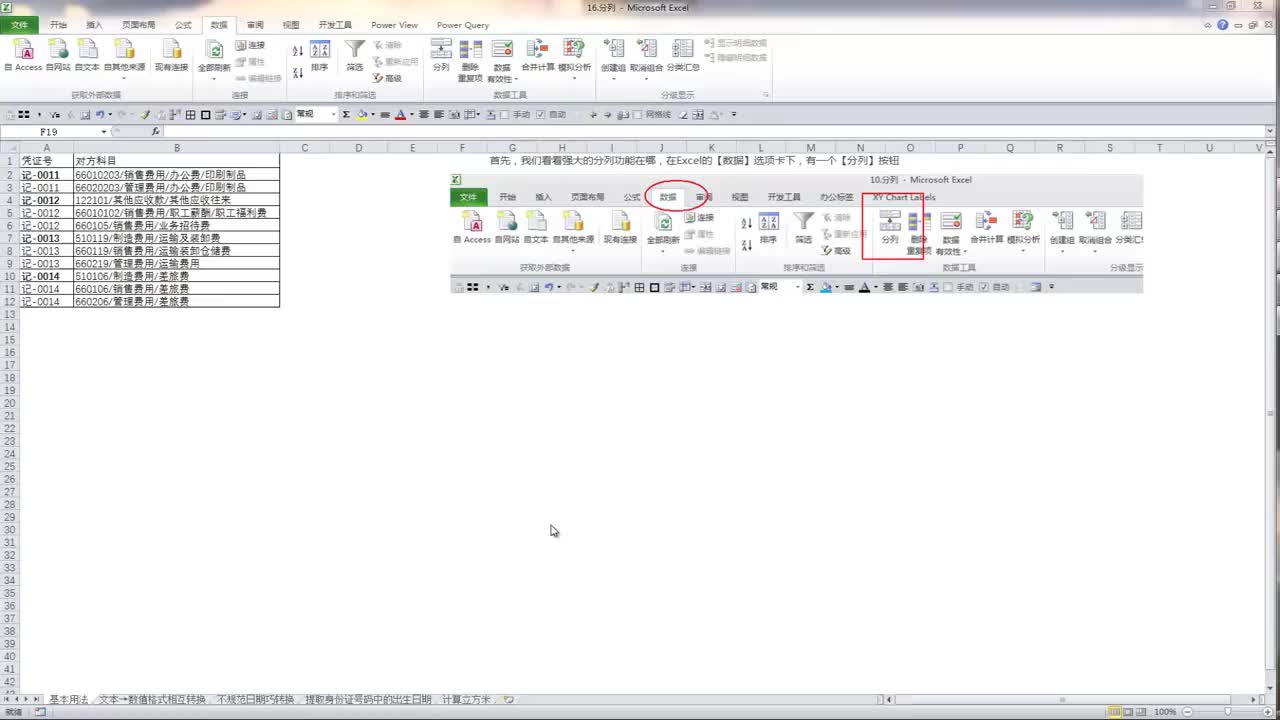
Task: Switch to the 插入 Insert tab
Action: click(x=94, y=25)
